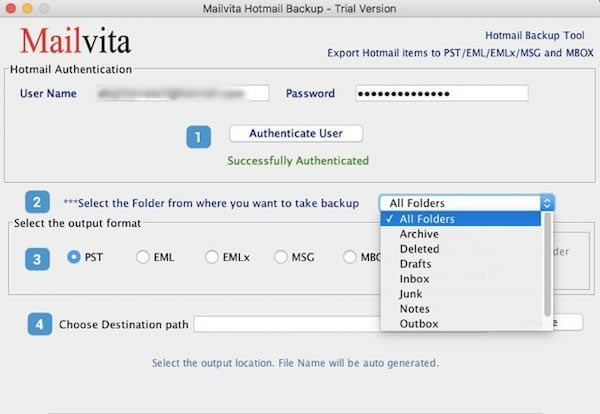Click the step 3 number badge
600x414 pixels.
(36, 257)
